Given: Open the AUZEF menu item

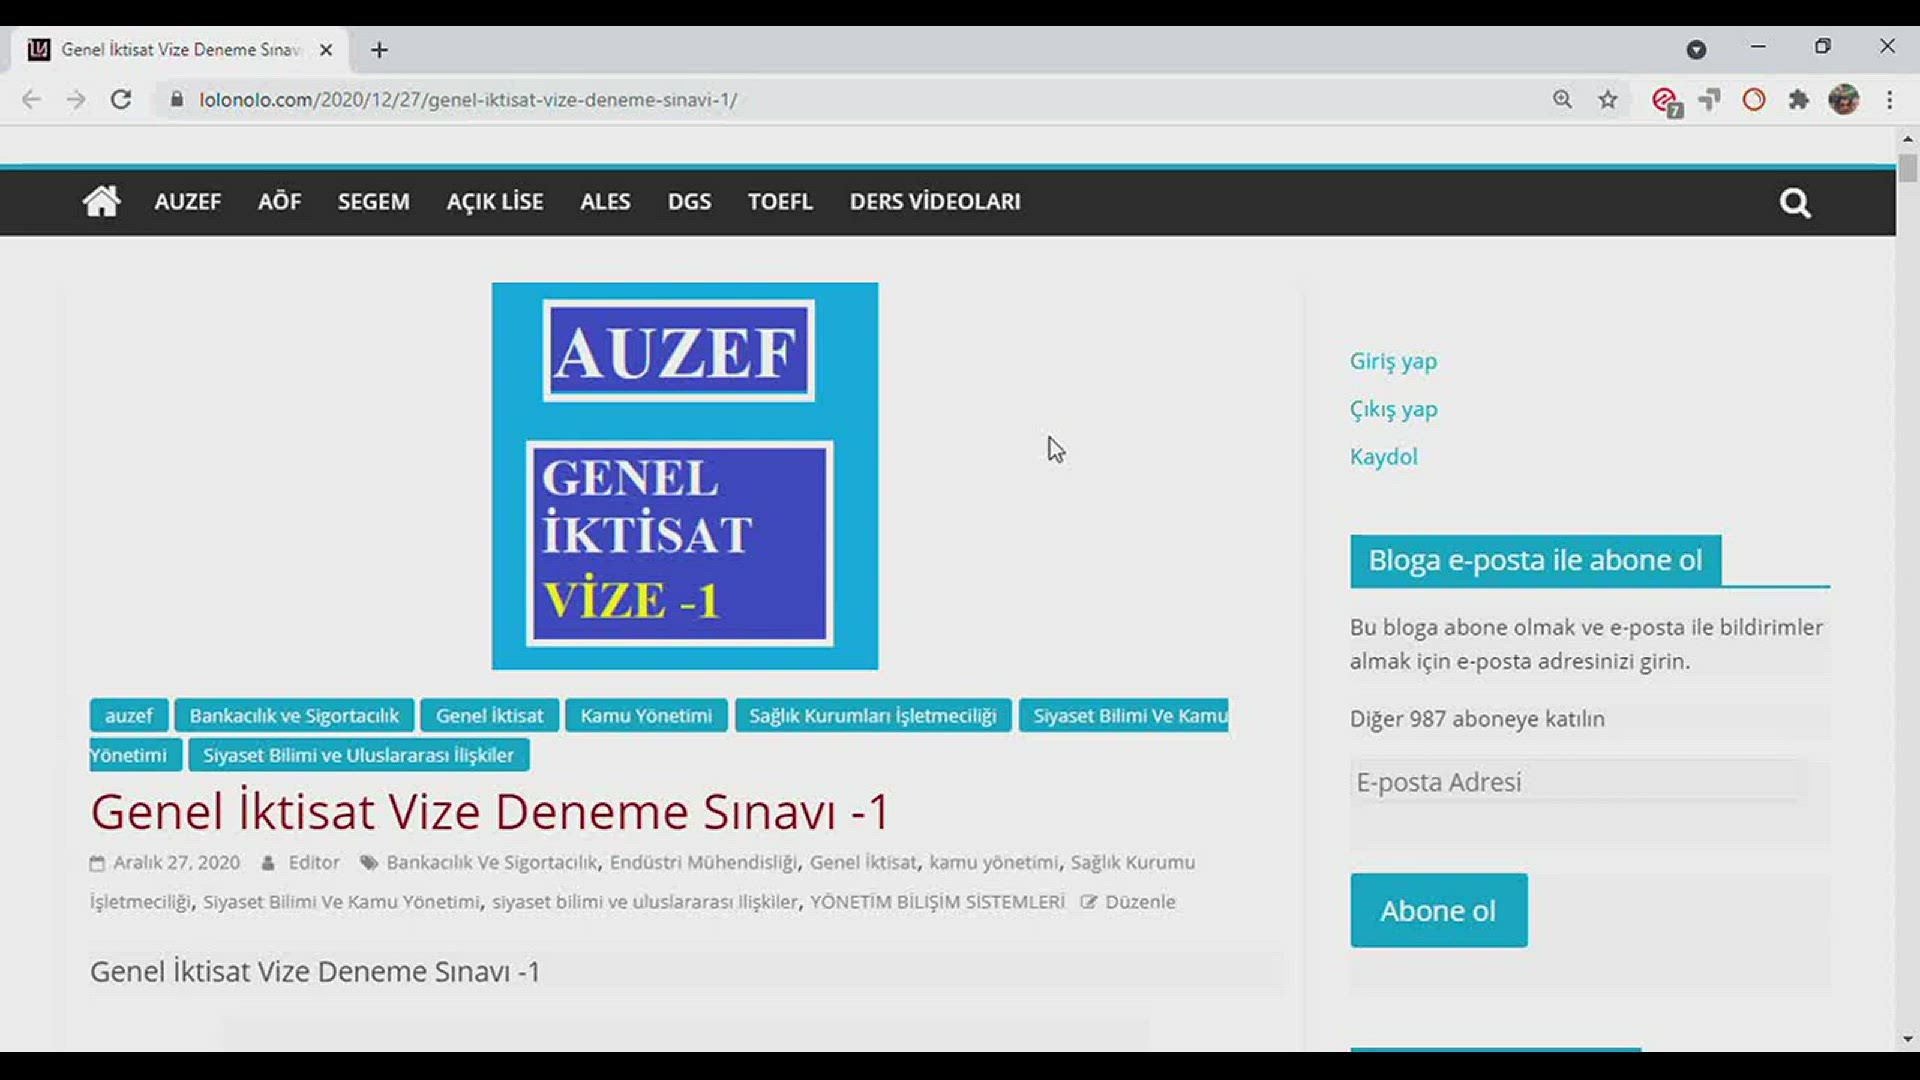Looking at the screenshot, I should 187,201.
